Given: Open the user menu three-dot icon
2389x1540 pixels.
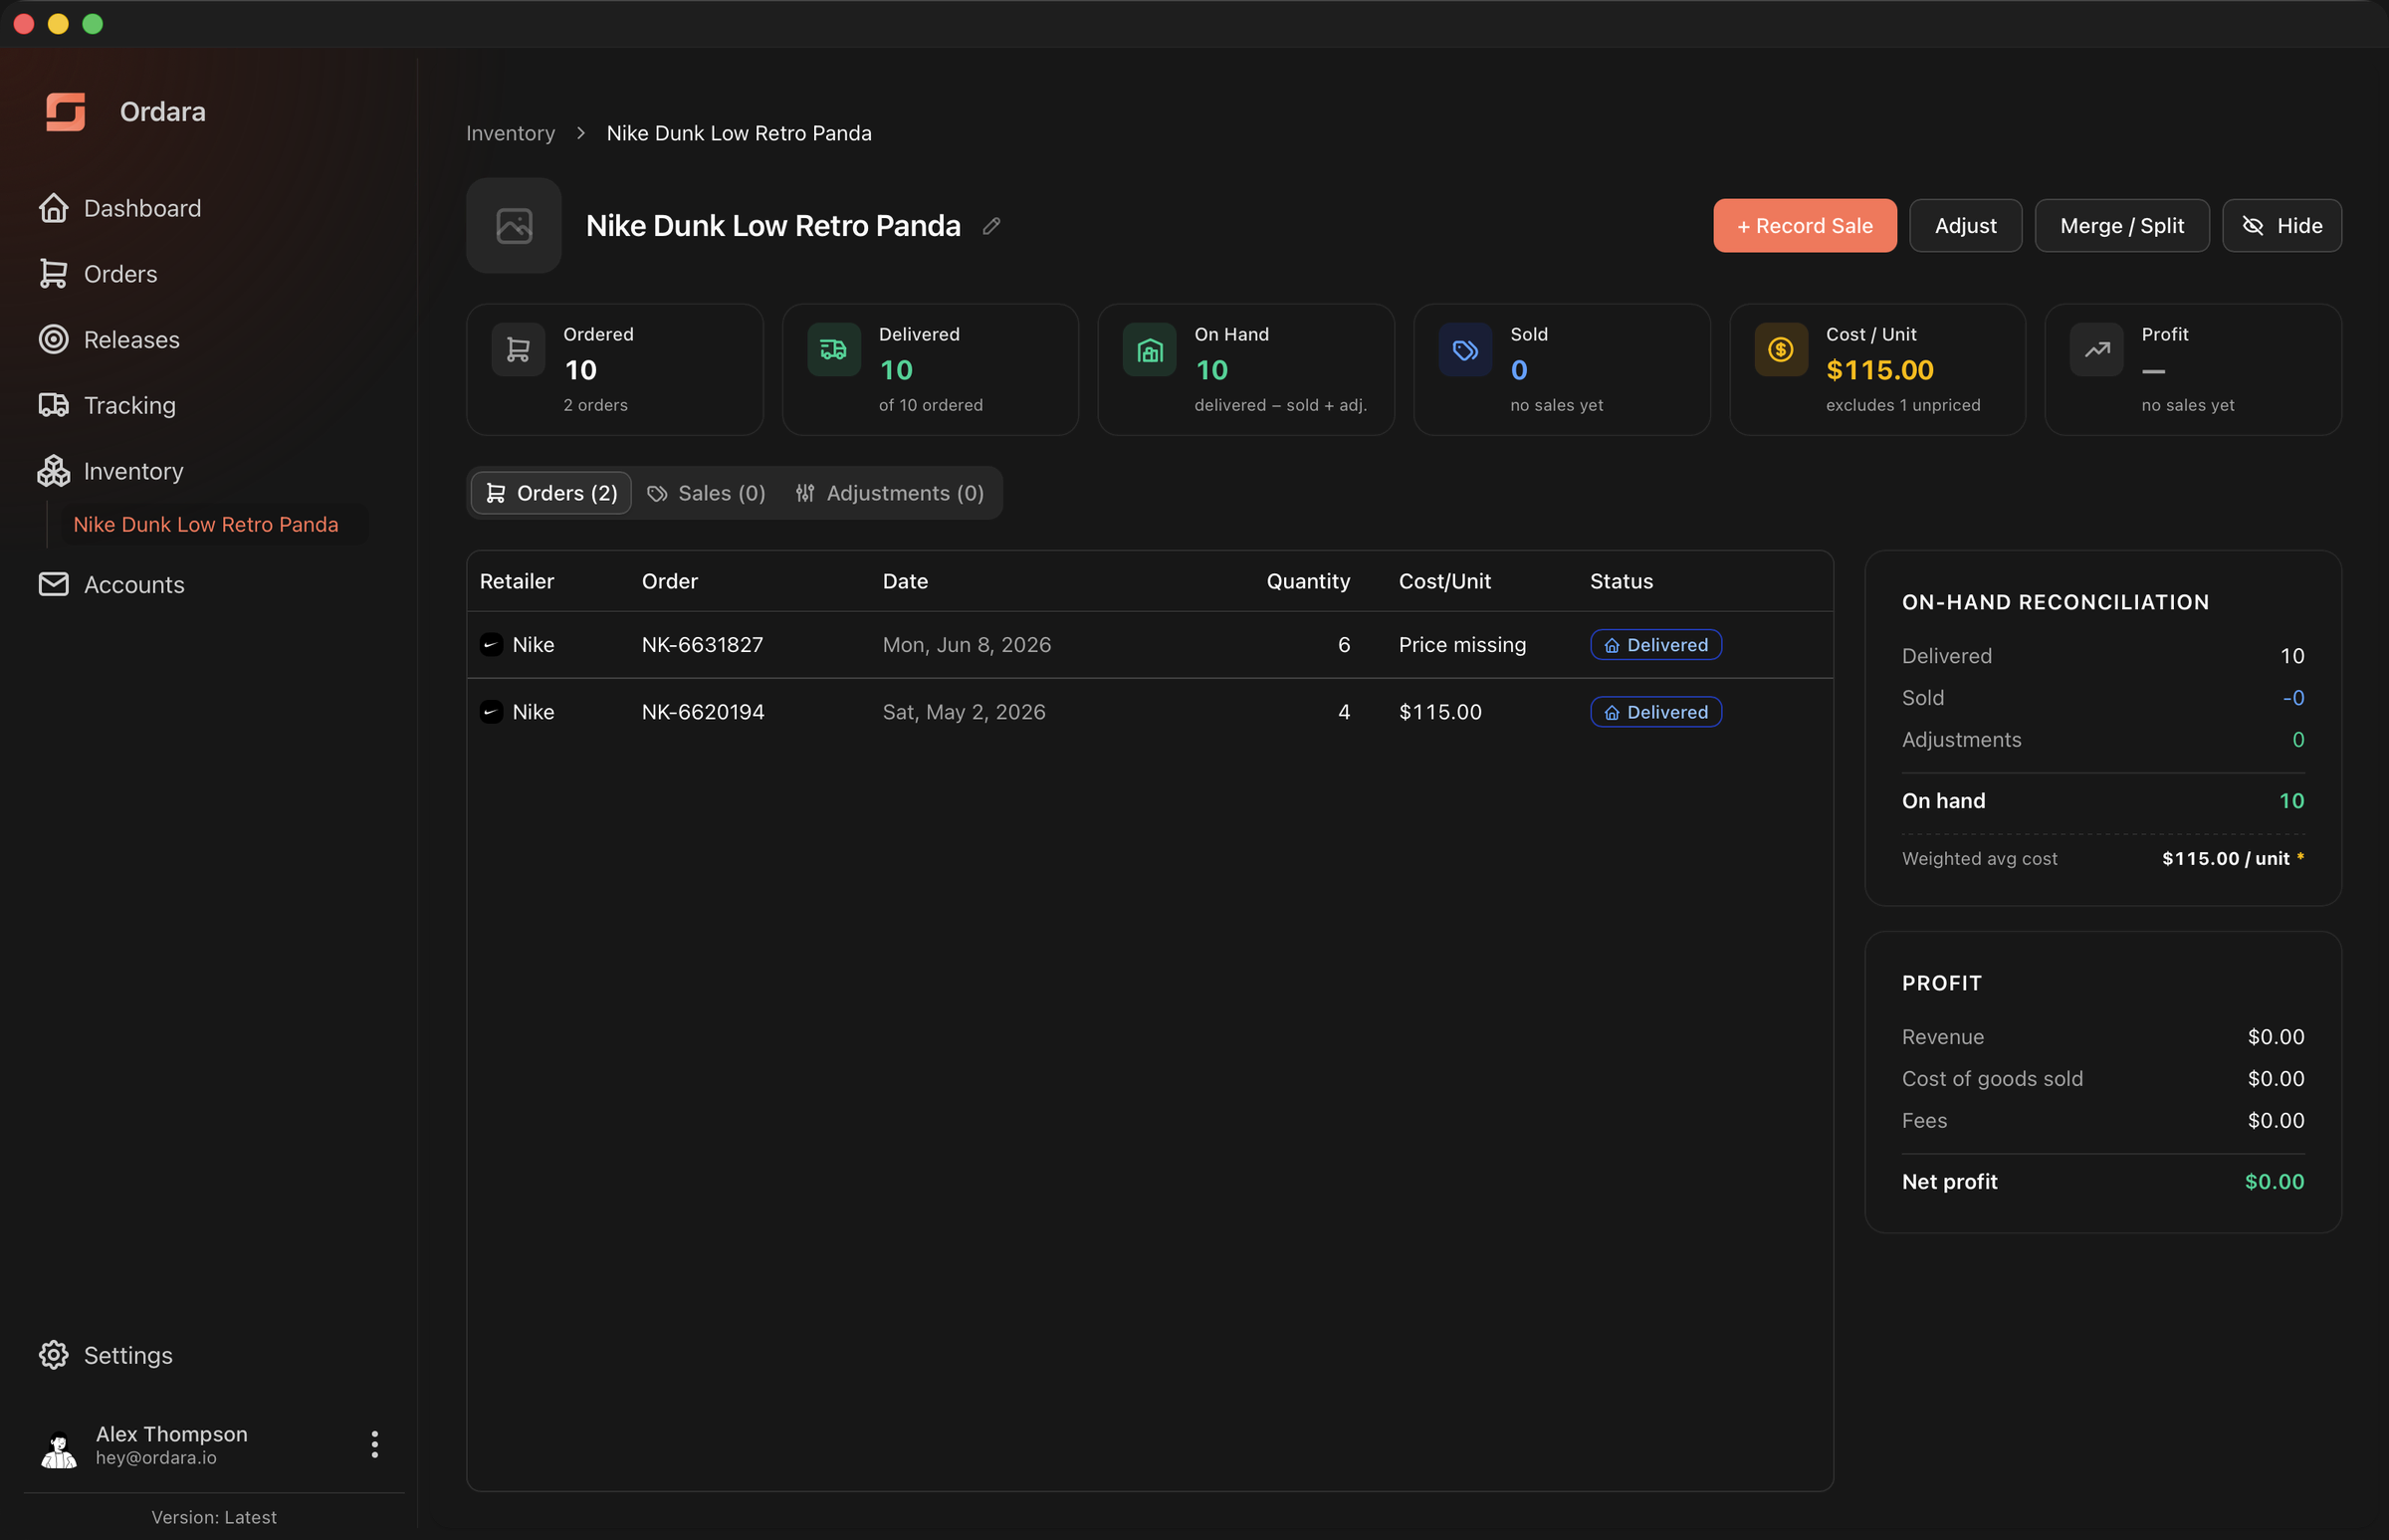Looking at the screenshot, I should (x=375, y=1444).
